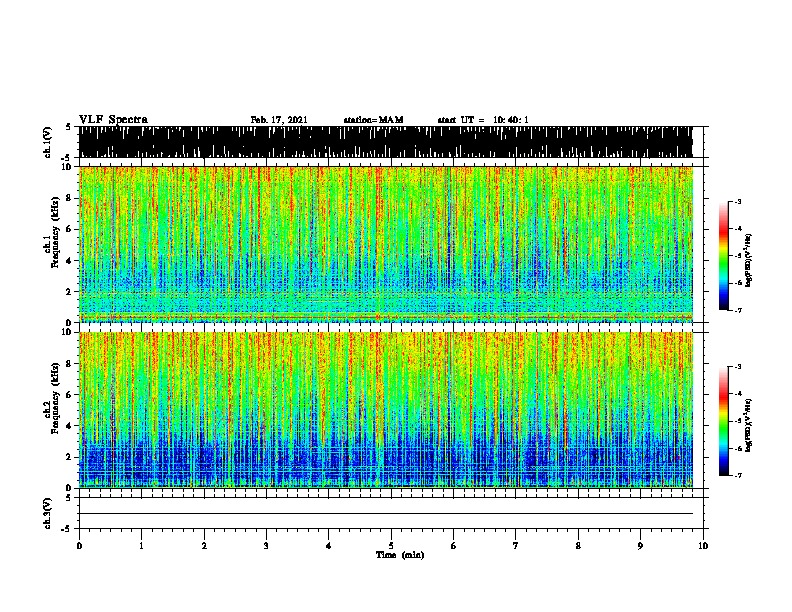
Task: Select the date "Feb. 17, 2021"
Action: 279,120
